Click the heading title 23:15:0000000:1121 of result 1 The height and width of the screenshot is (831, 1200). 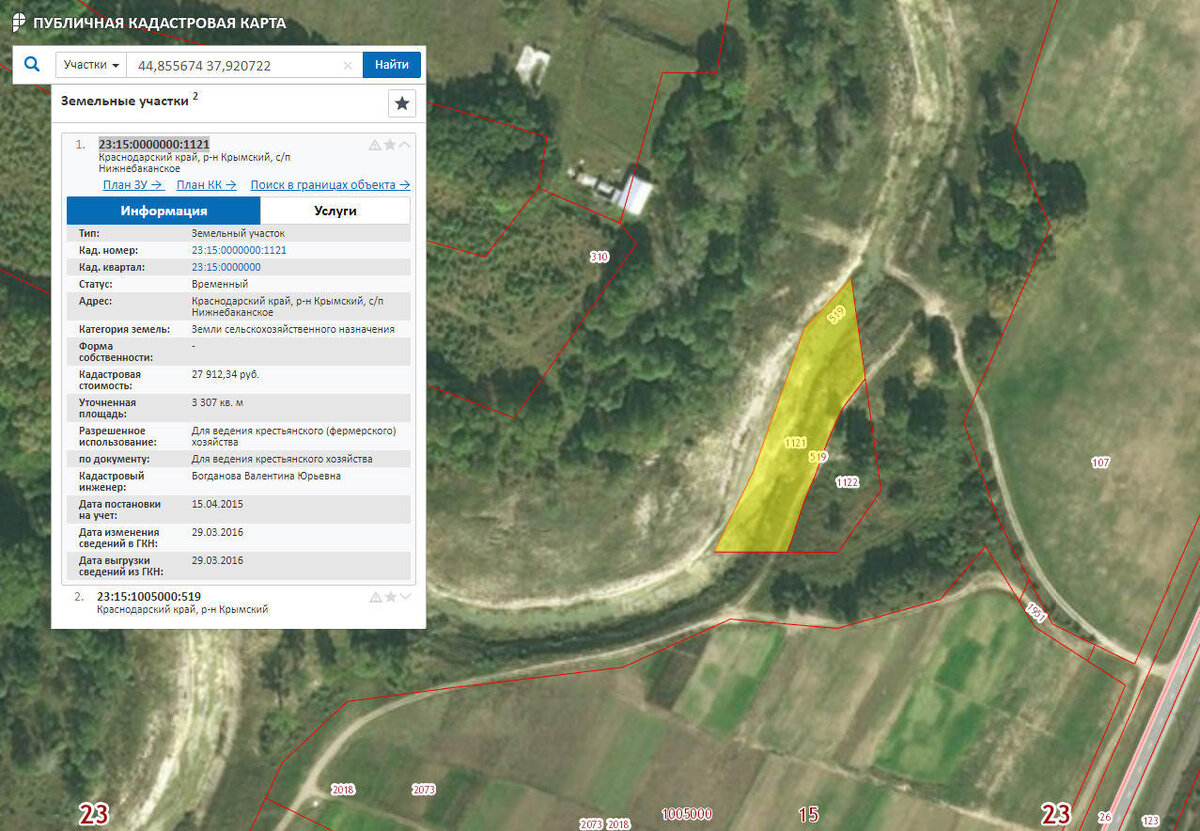(x=154, y=144)
